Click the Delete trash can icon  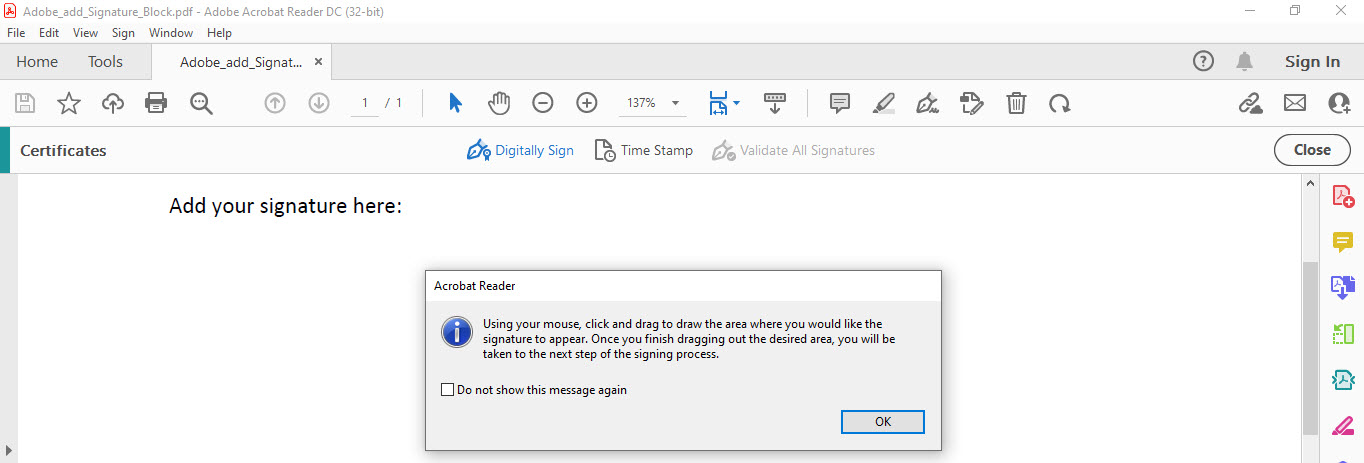pos(1016,103)
